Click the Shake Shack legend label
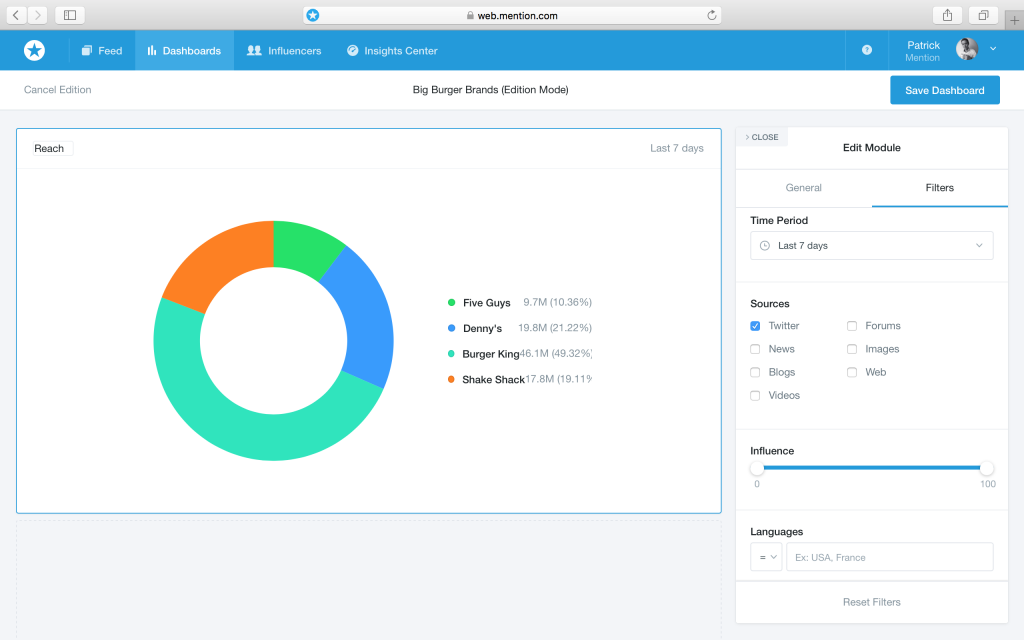 (493, 379)
